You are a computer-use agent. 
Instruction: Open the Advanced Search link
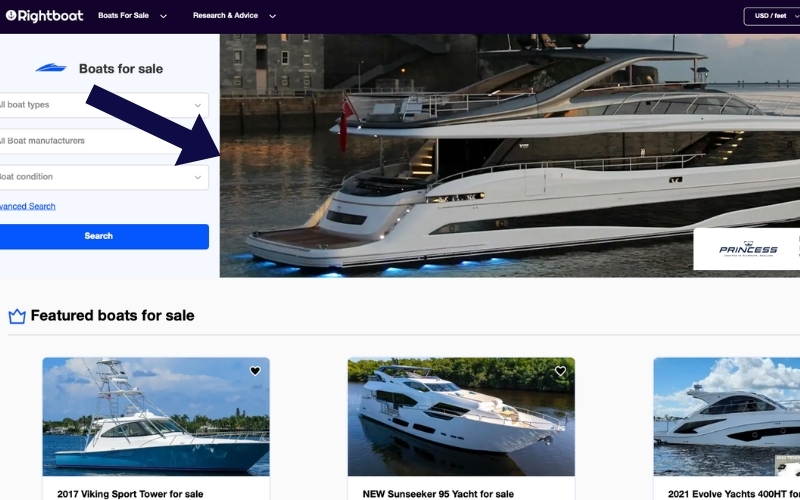pos(28,206)
